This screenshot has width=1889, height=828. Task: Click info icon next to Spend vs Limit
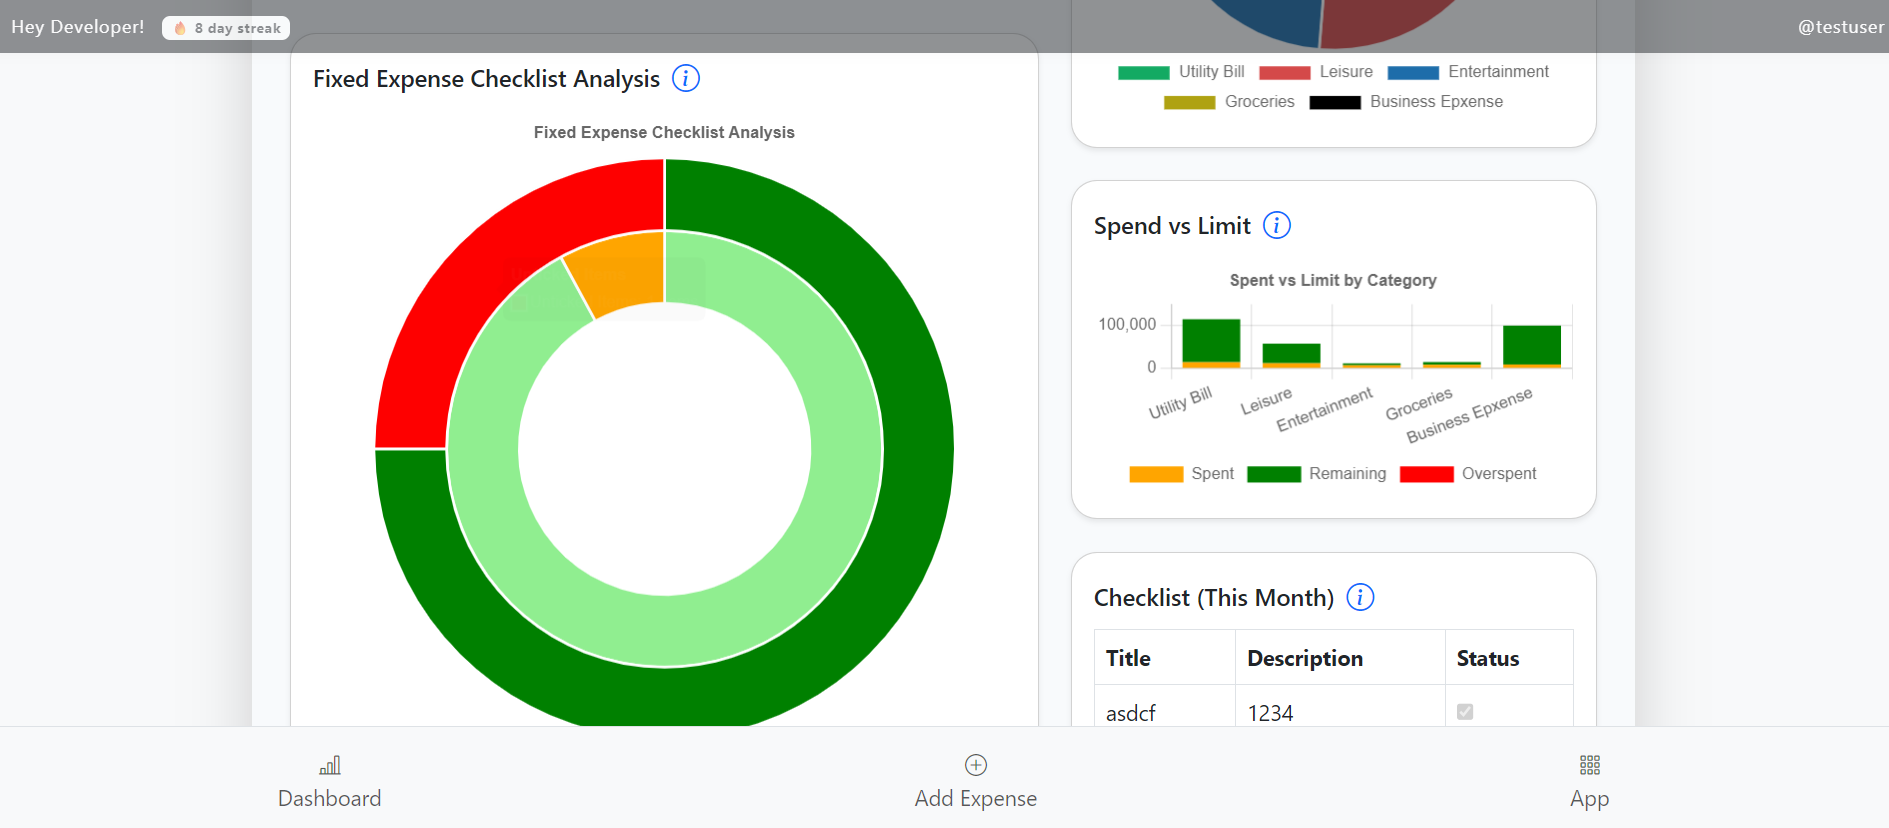tap(1276, 225)
